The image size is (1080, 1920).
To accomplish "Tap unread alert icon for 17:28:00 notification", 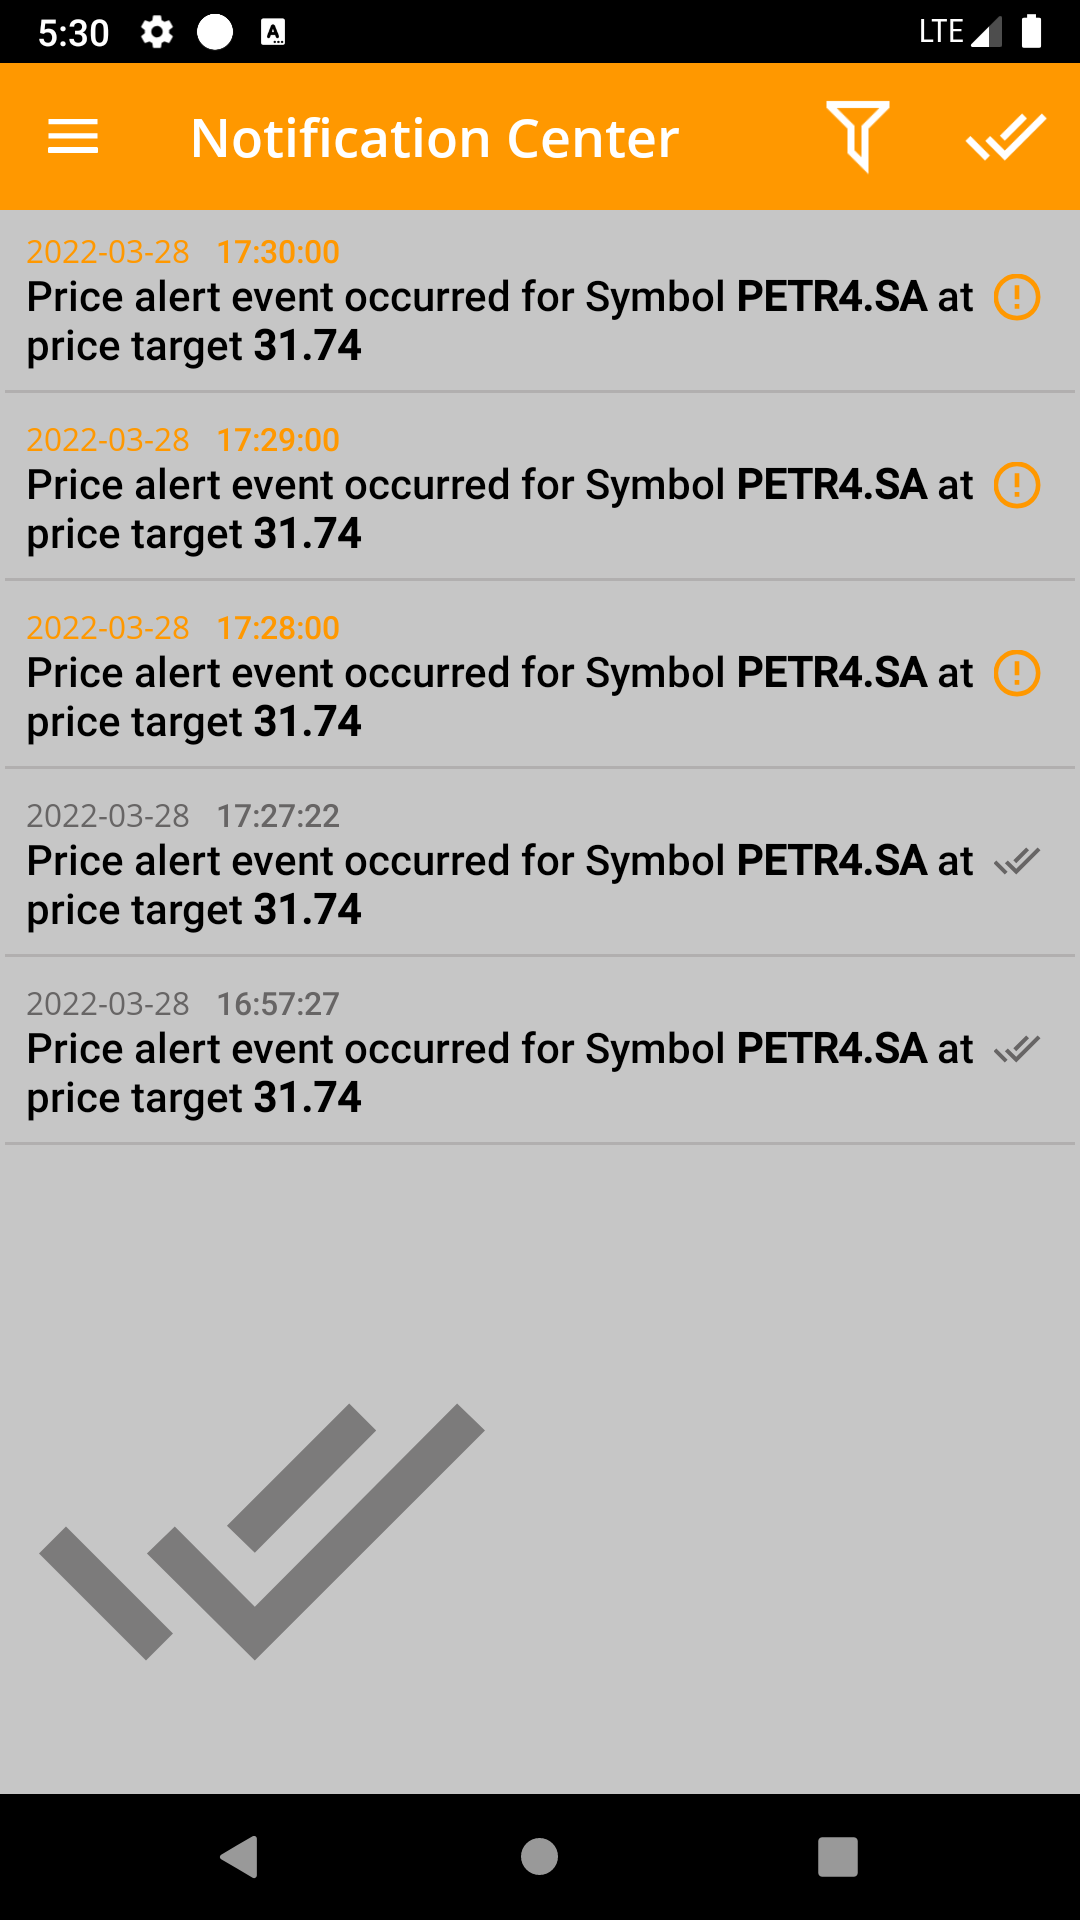I will point(1016,673).
